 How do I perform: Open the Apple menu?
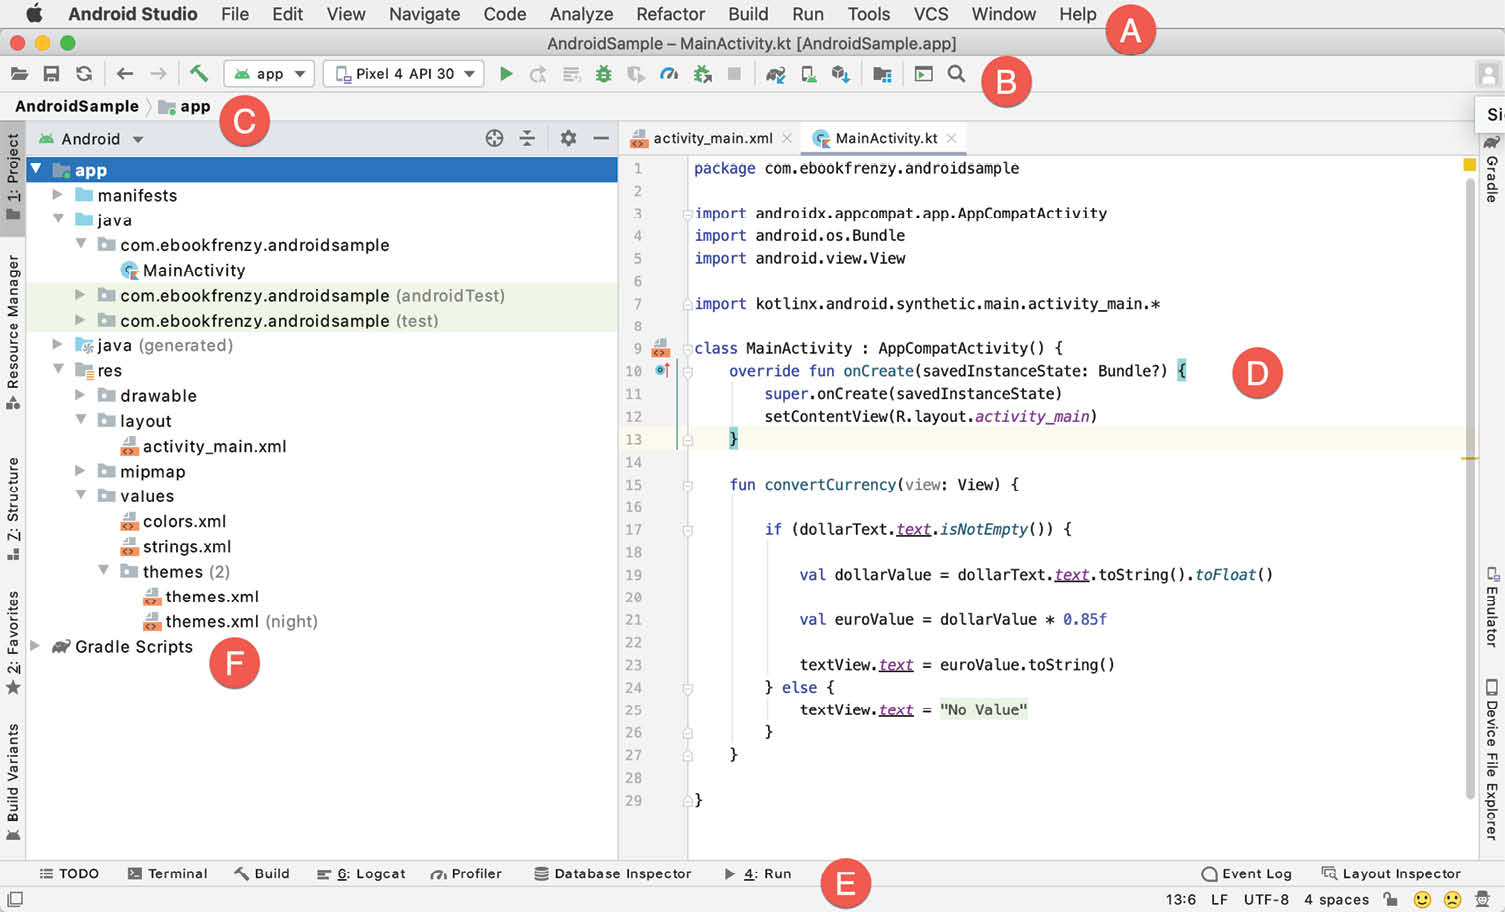[35, 14]
